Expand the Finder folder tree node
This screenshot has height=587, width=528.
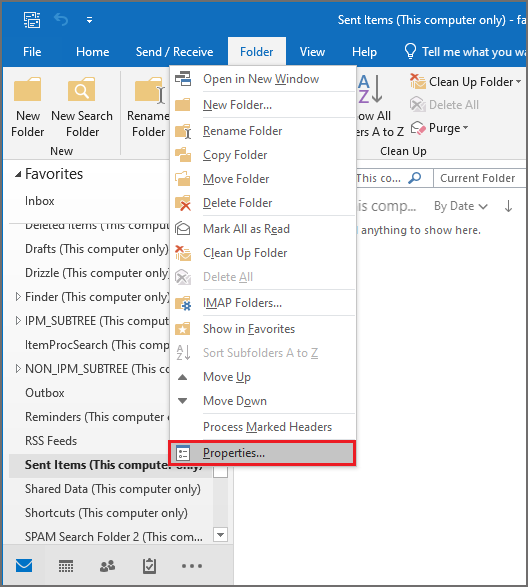[x=18, y=297]
